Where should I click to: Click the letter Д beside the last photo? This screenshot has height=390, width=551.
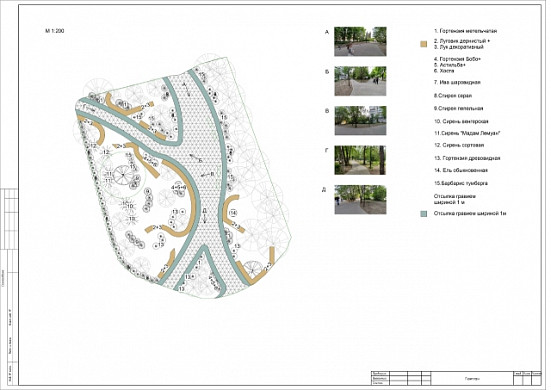pos(324,190)
